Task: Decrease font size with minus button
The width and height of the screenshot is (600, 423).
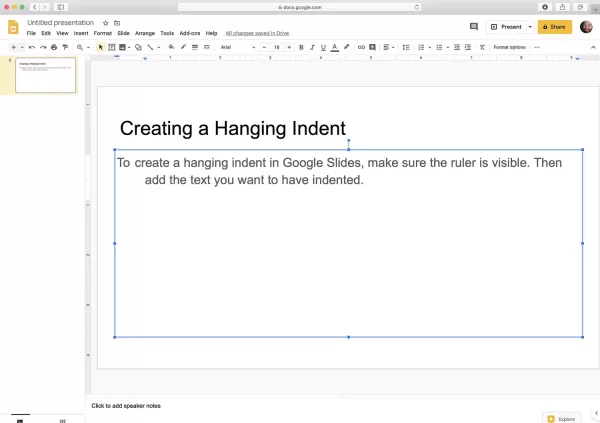Action: tap(264, 47)
